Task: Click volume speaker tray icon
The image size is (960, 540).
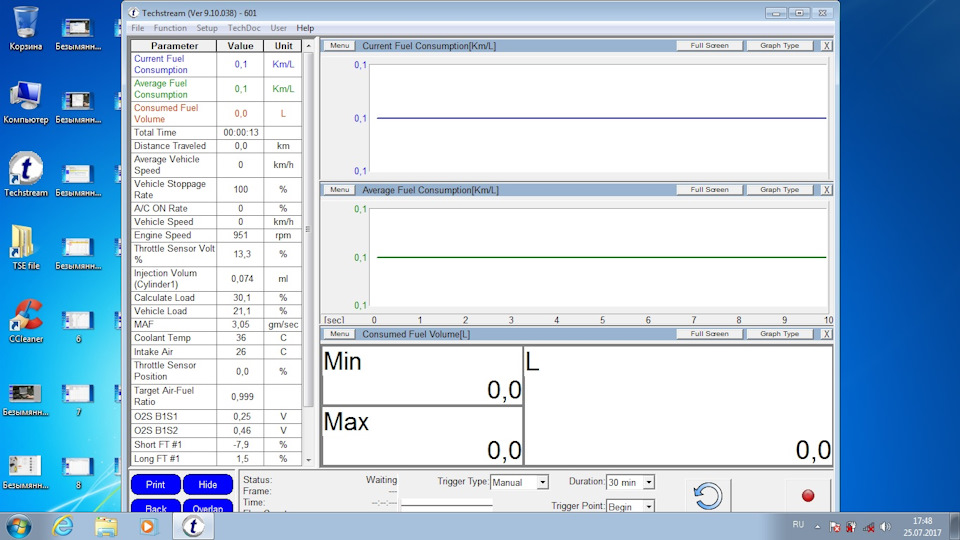Action: pos(885,527)
